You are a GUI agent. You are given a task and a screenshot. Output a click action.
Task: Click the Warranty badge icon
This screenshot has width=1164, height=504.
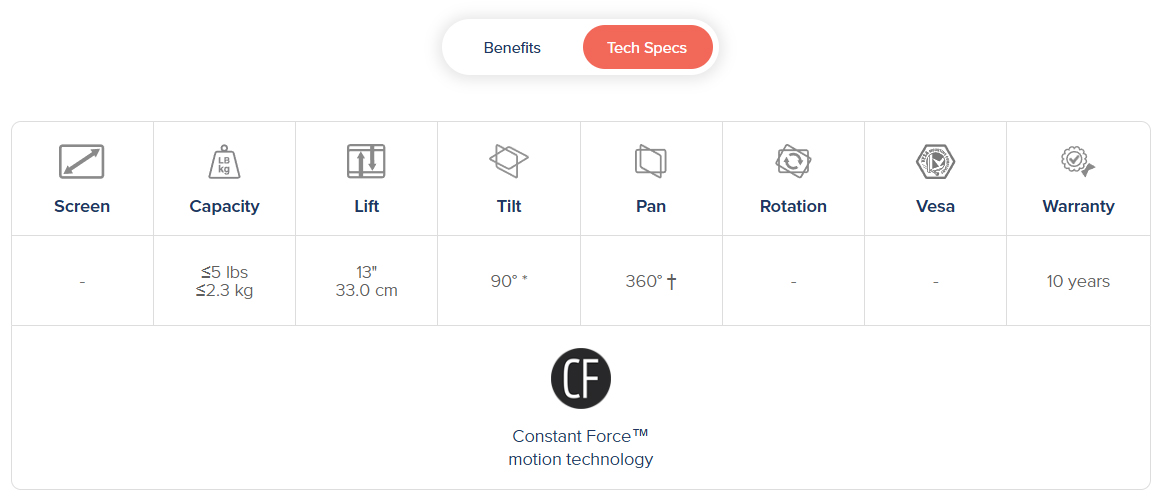click(x=1077, y=160)
